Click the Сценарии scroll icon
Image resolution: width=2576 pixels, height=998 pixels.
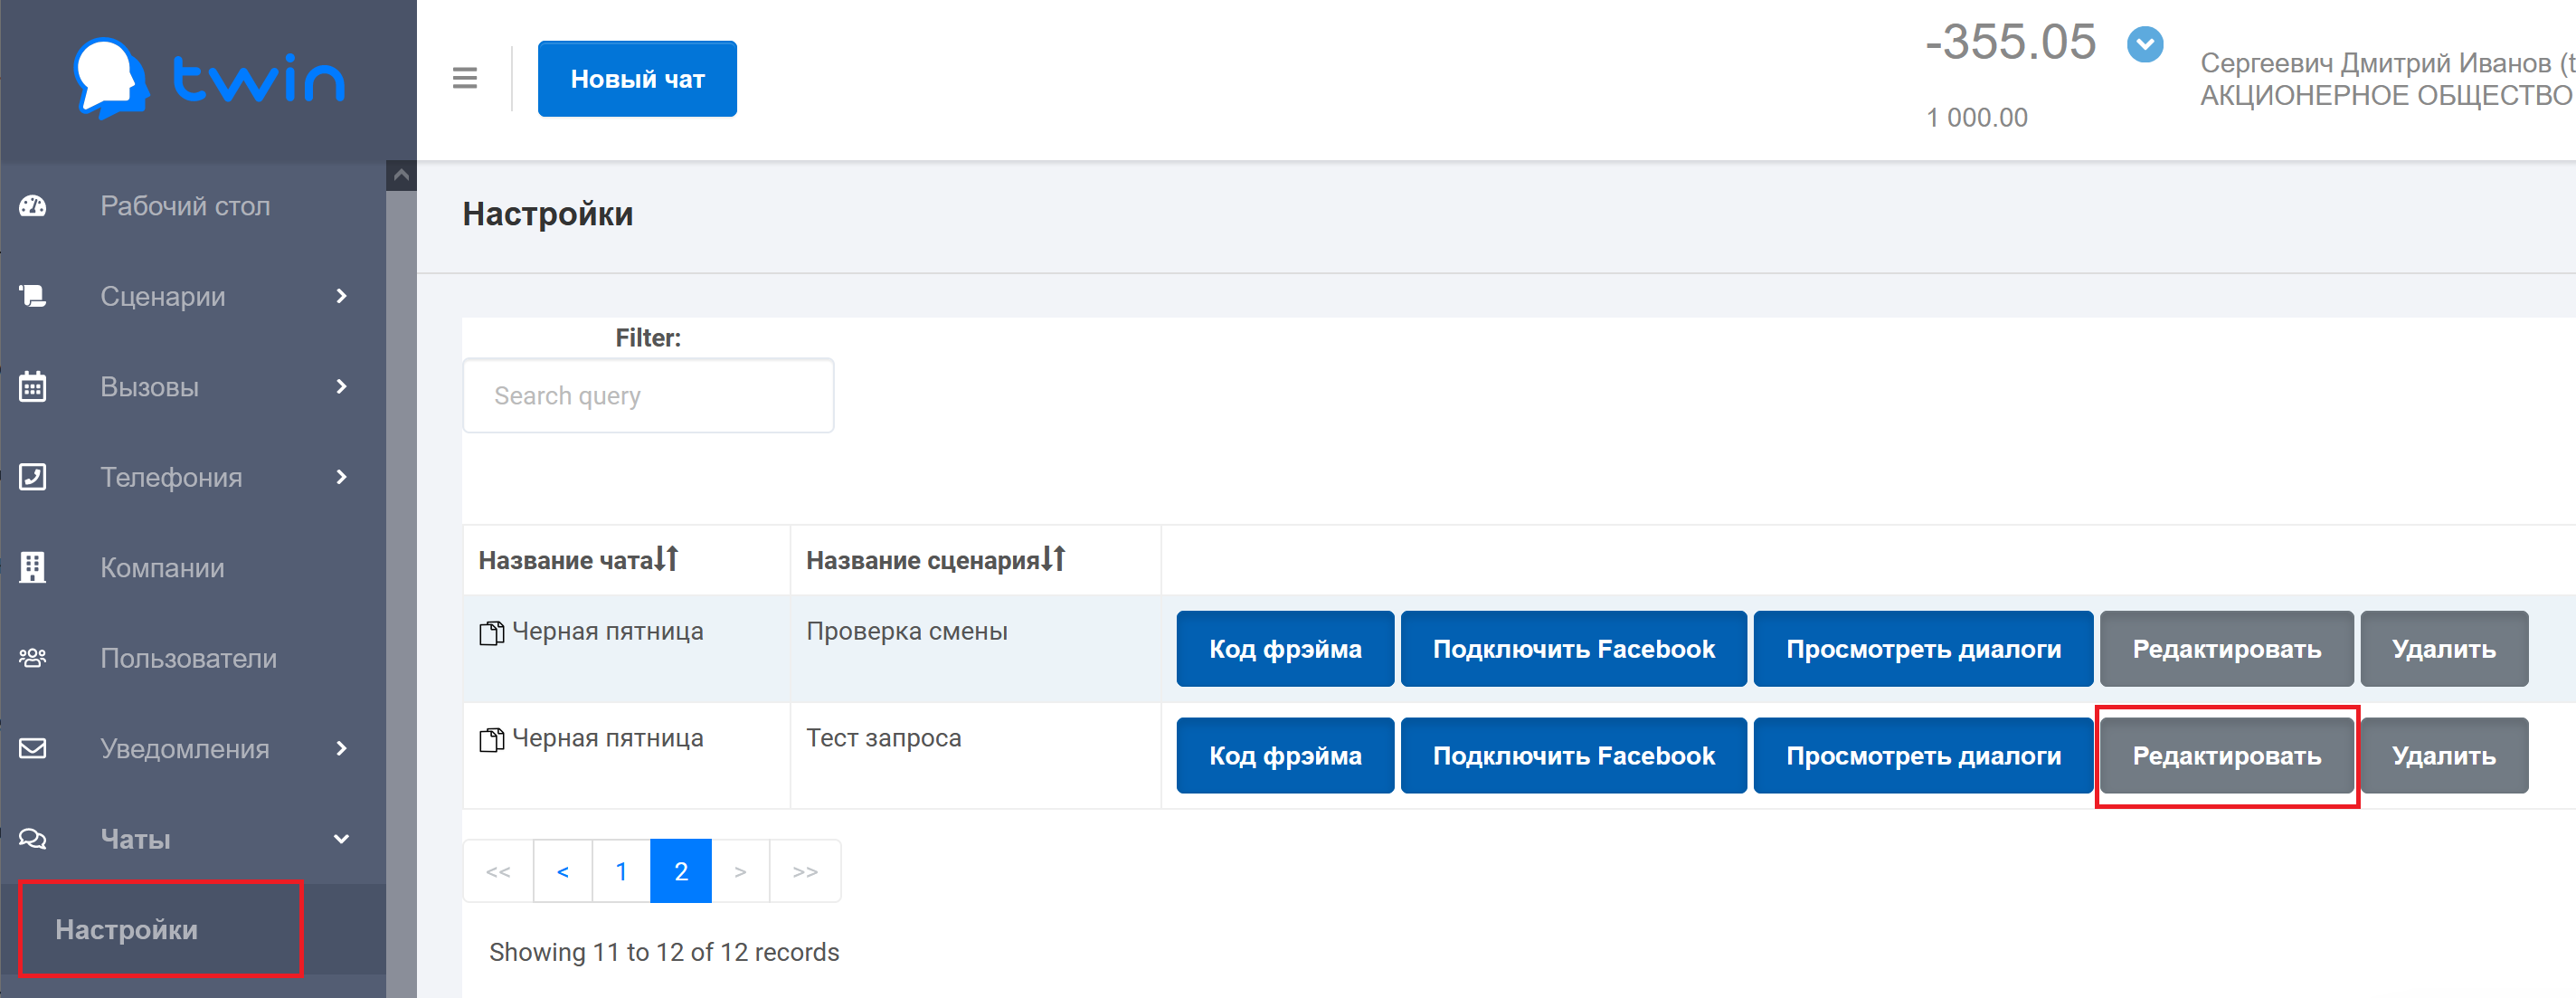point(33,296)
